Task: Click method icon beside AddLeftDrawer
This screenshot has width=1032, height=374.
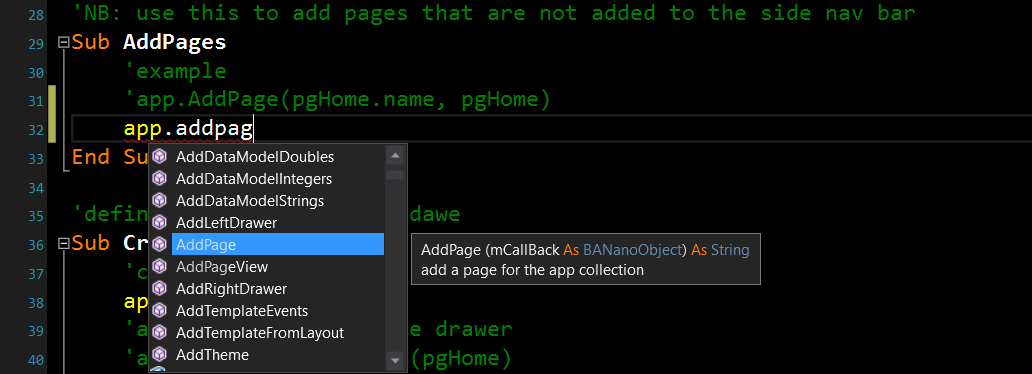Action: (159, 223)
